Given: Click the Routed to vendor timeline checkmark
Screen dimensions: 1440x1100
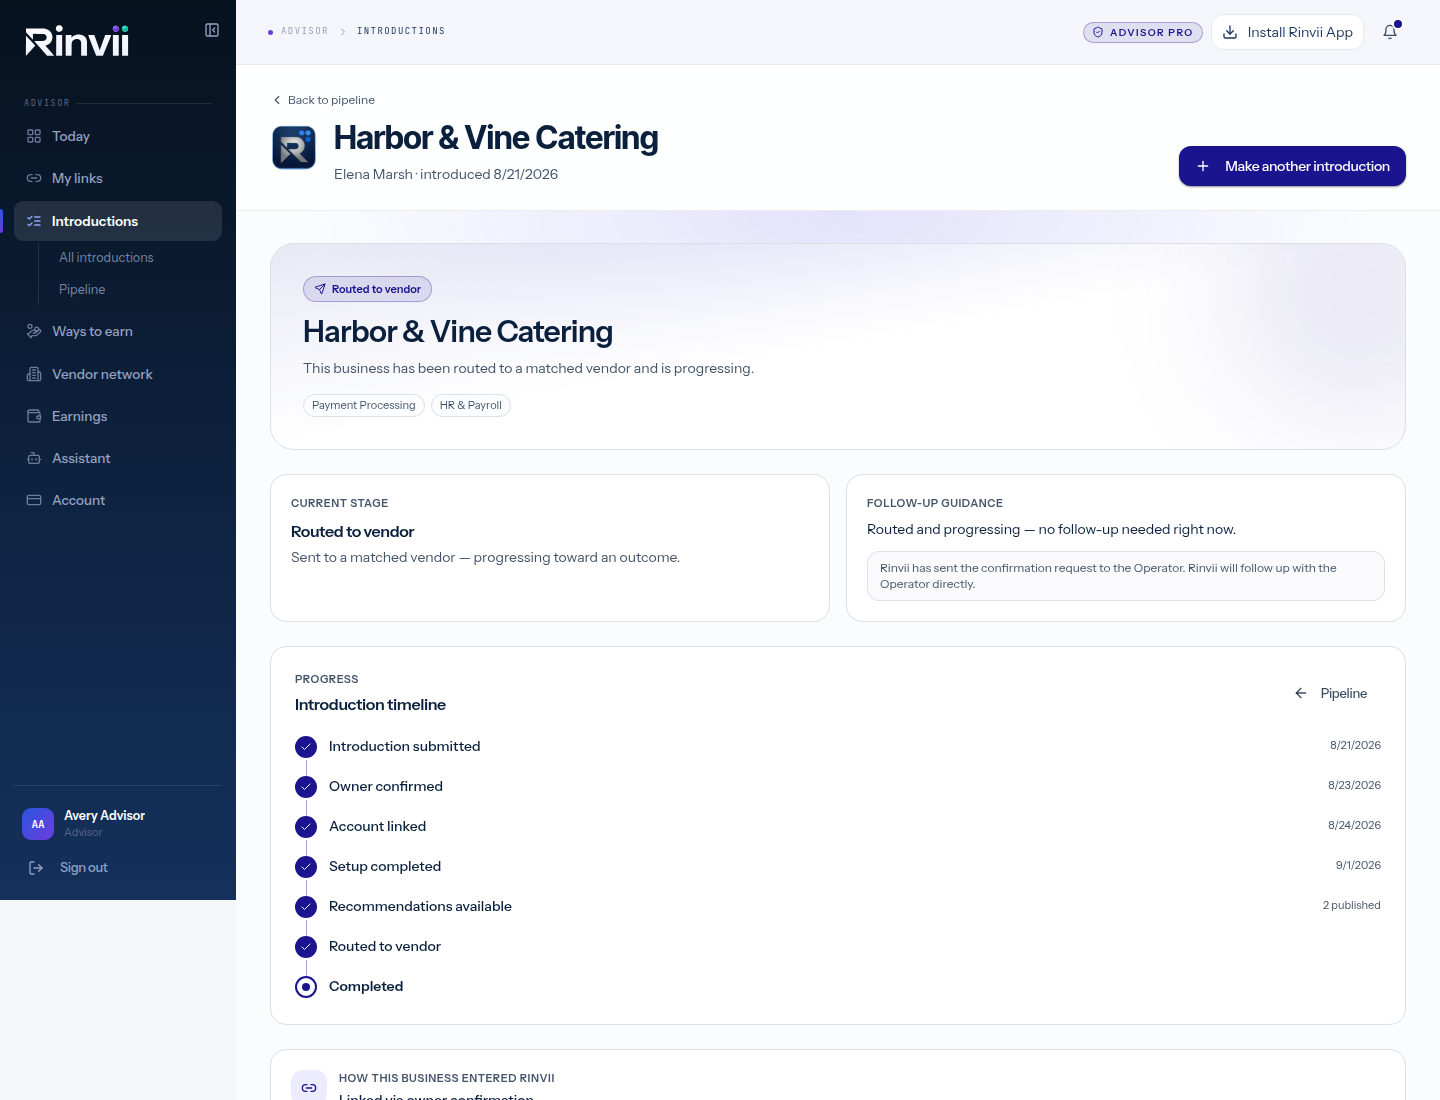Looking at the screenshot, I should point(306,947).
